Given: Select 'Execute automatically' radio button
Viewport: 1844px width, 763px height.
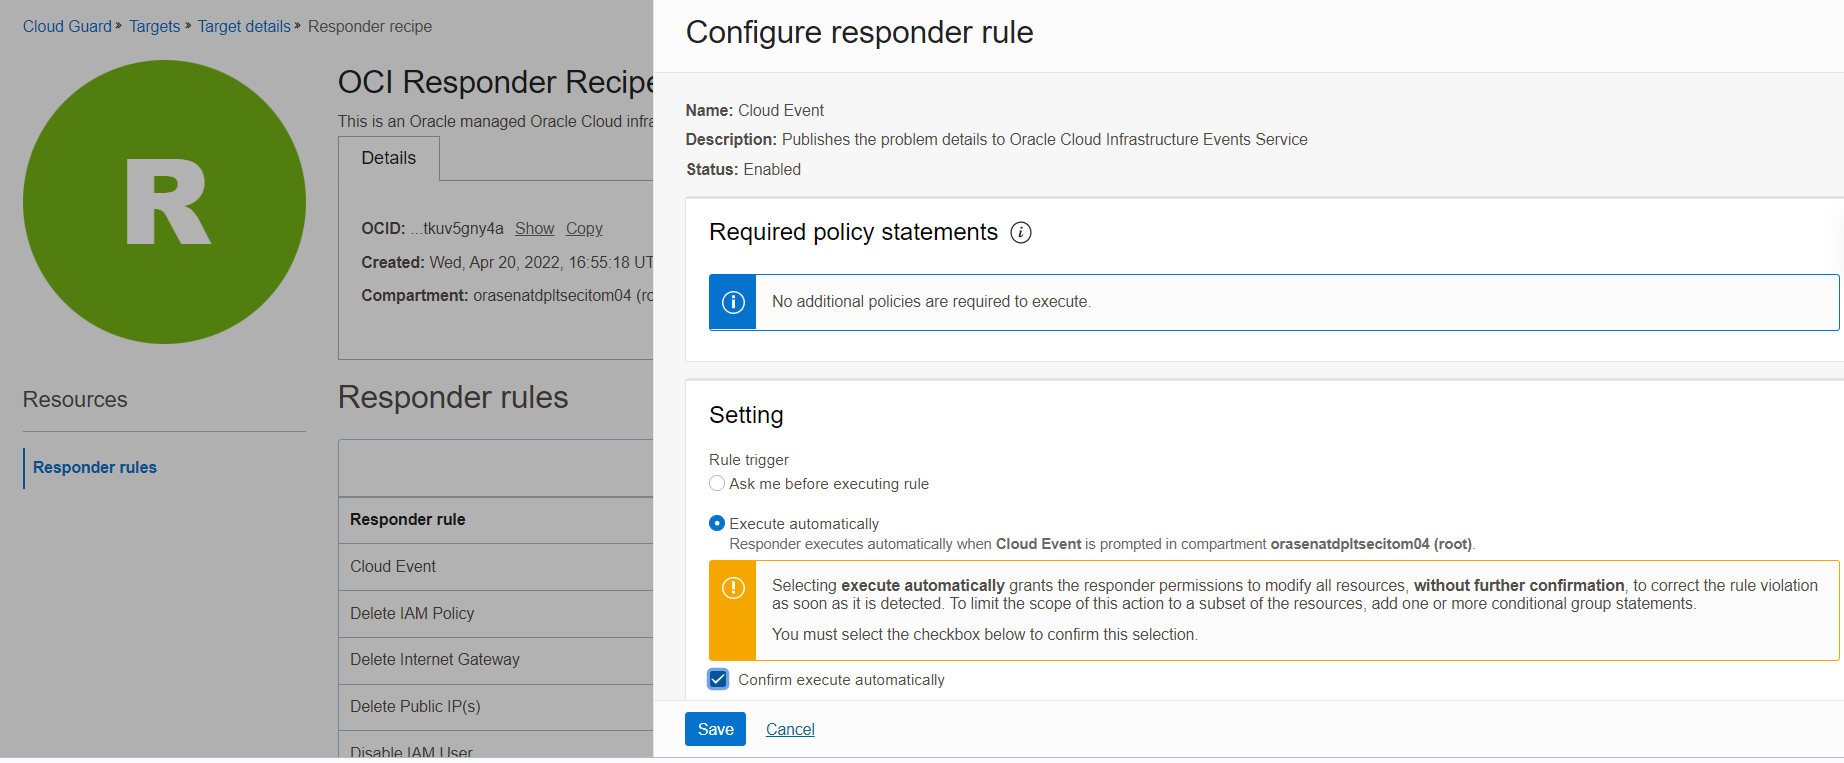Looking at the screenshot, I should 717,524.
